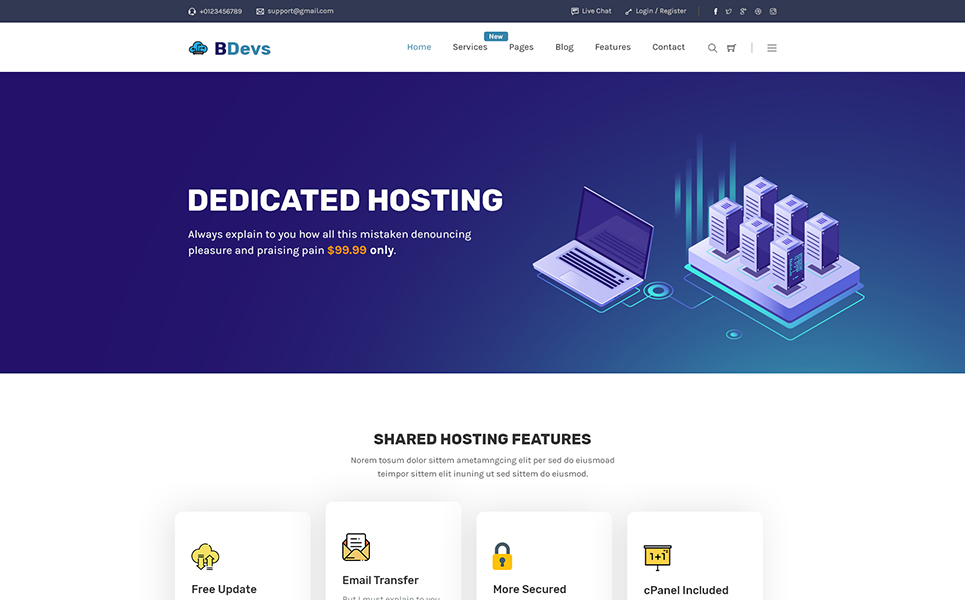Open the shopping cart icon
The height and width of the screenshot is (600, 965).
coord(732,48)
